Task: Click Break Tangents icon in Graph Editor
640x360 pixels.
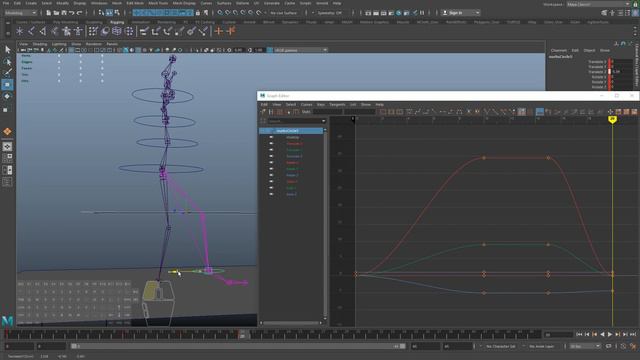Action: coord(487,112)
